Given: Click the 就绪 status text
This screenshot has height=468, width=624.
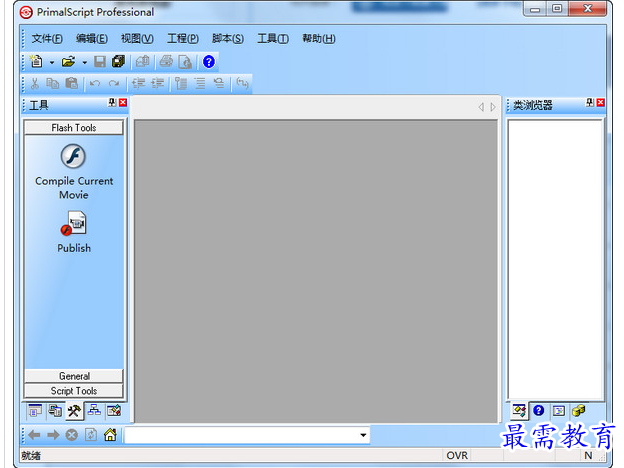Looking at the screenshot, I should (x=31, y=455).
